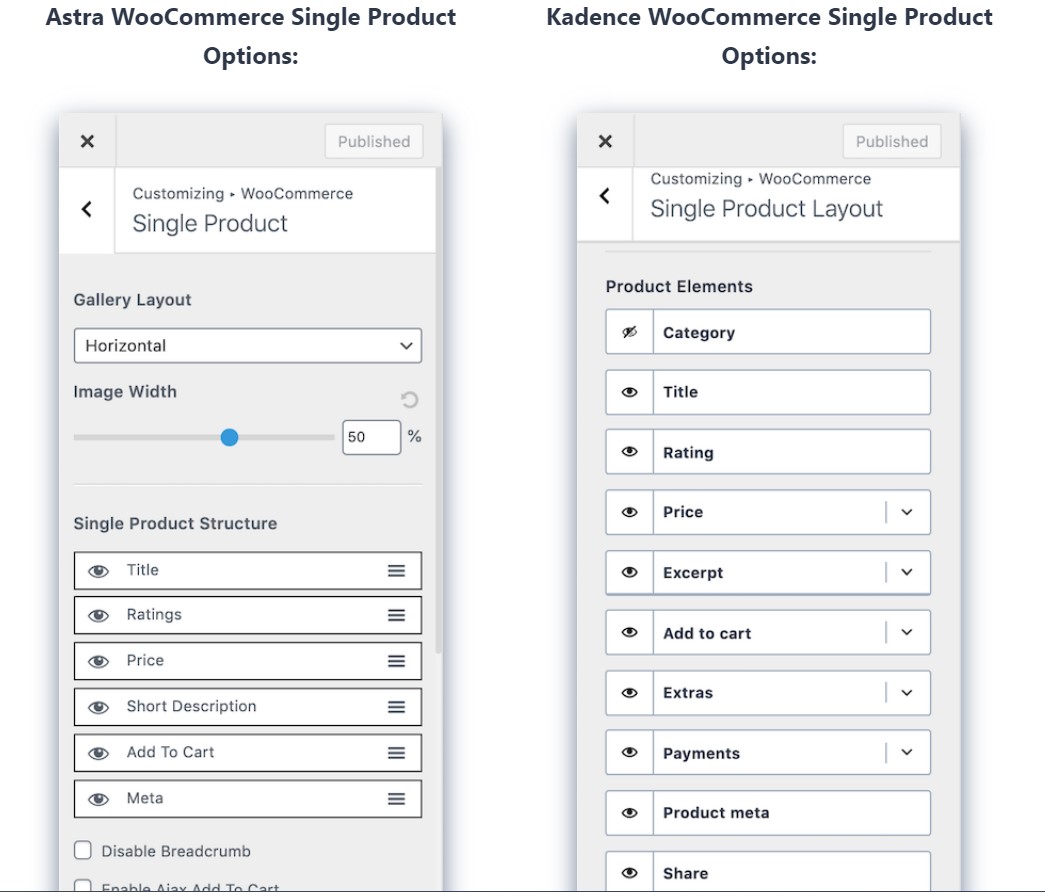Toggle visibility of Astra Ratings element
1045x892 pixels.
99,615
